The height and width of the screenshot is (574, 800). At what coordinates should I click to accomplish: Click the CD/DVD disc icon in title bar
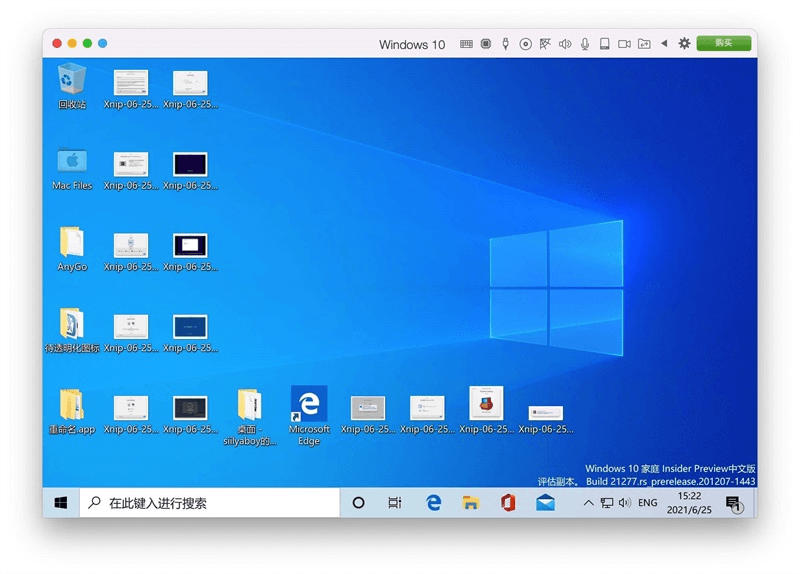tap(526, 44)
